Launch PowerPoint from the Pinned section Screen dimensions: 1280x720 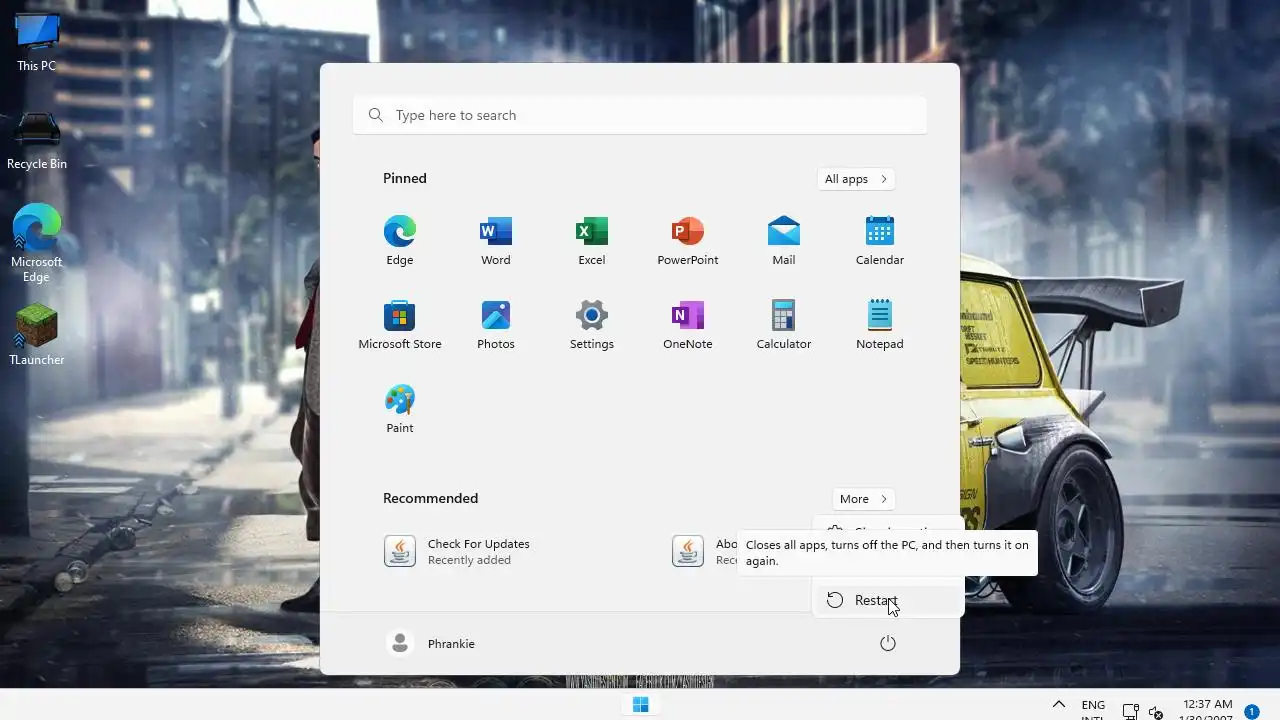pos(688,241)
